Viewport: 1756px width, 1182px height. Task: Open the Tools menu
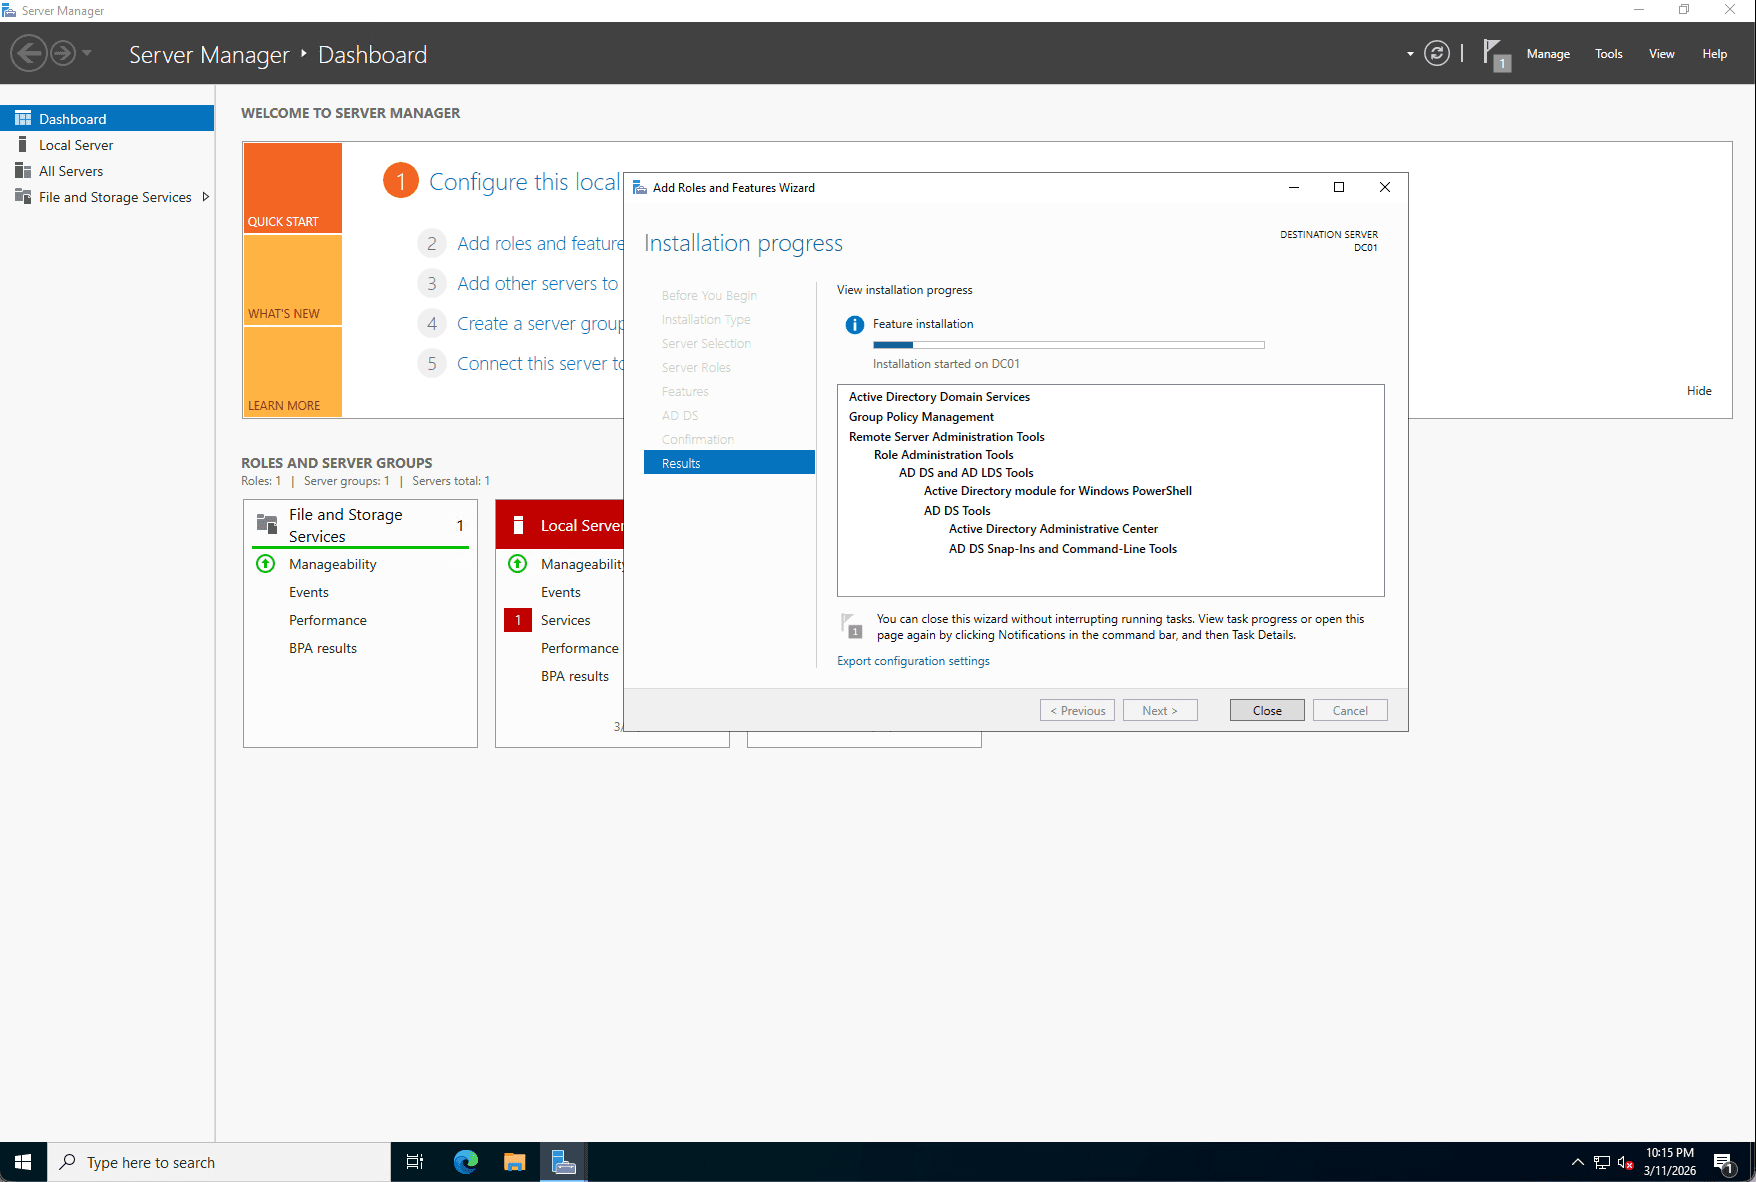coord(1608,54)
